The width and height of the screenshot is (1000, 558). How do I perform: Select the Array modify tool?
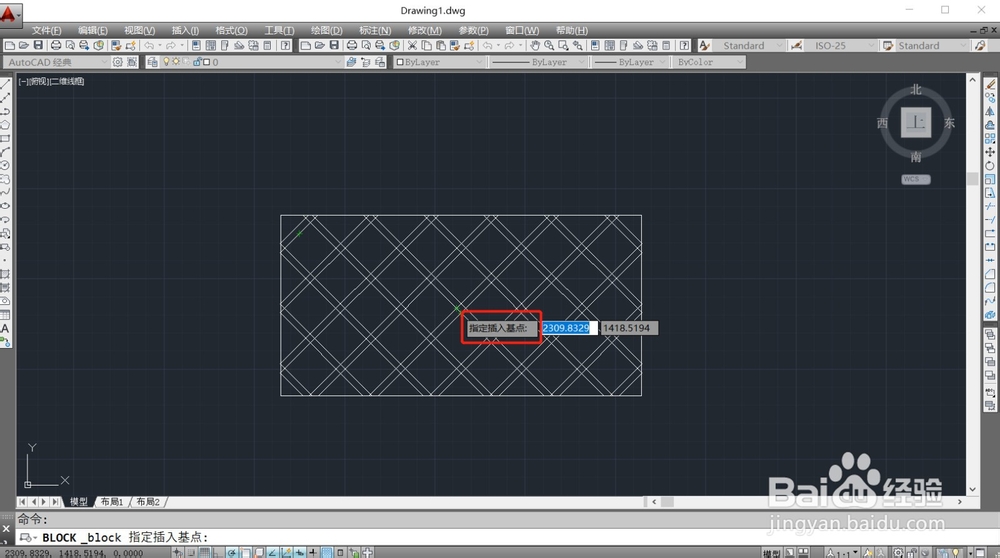point(990,138)
